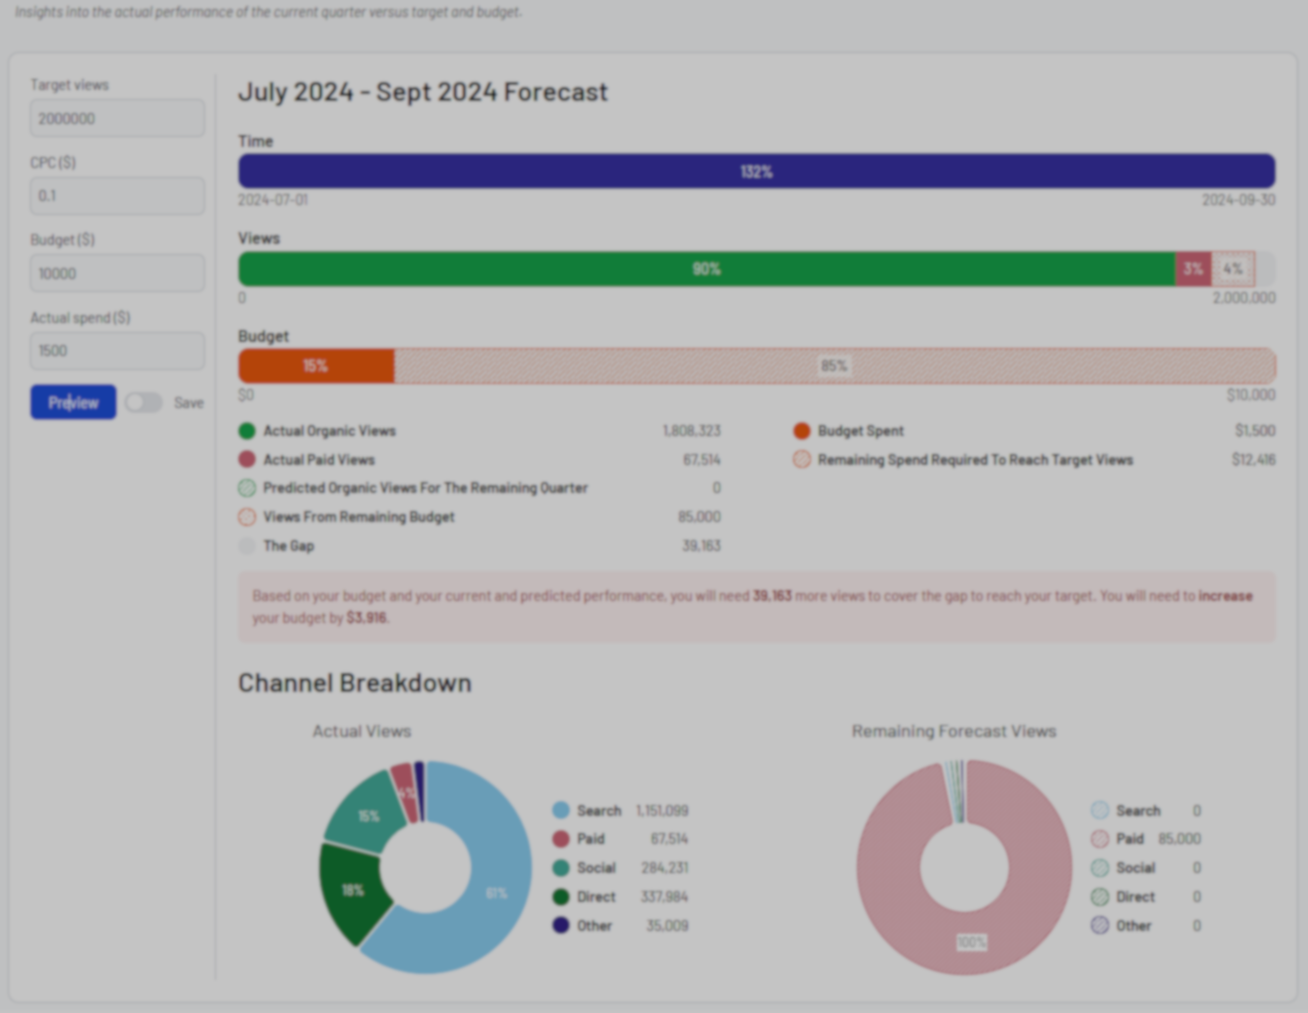Click Paid legend marker in Remaining Forecast Views
1308x1013 pixels.
tap(1100, 839)
